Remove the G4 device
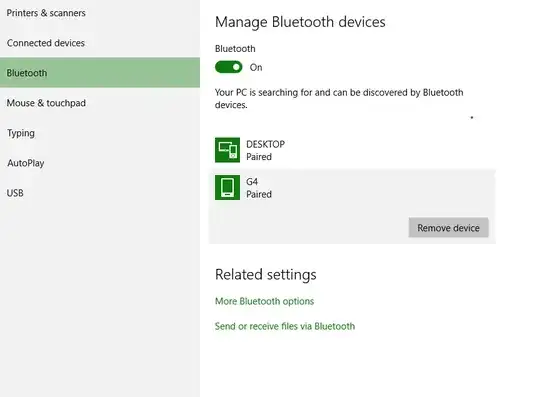The width and height of the screenshot is (540, 397). click(x=448, y=228)
